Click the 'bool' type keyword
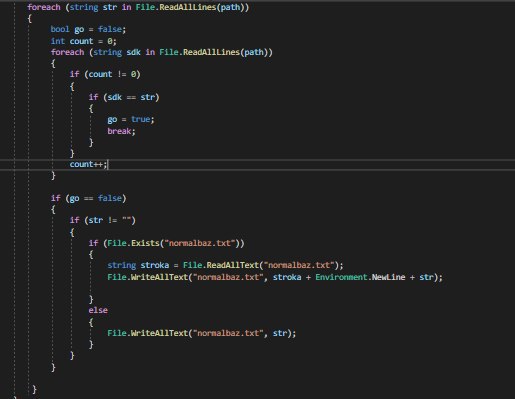Image resolution: width=515 pixels, height=399 pixels. (x=60, y=29)
